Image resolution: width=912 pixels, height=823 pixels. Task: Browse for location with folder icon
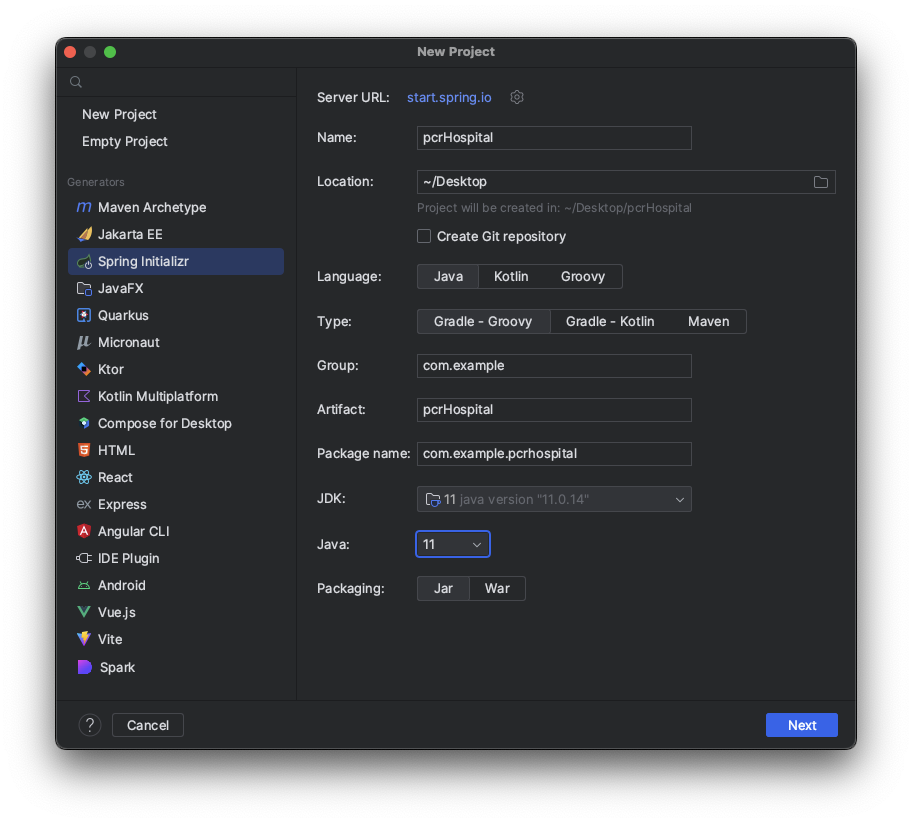point(821,182)
